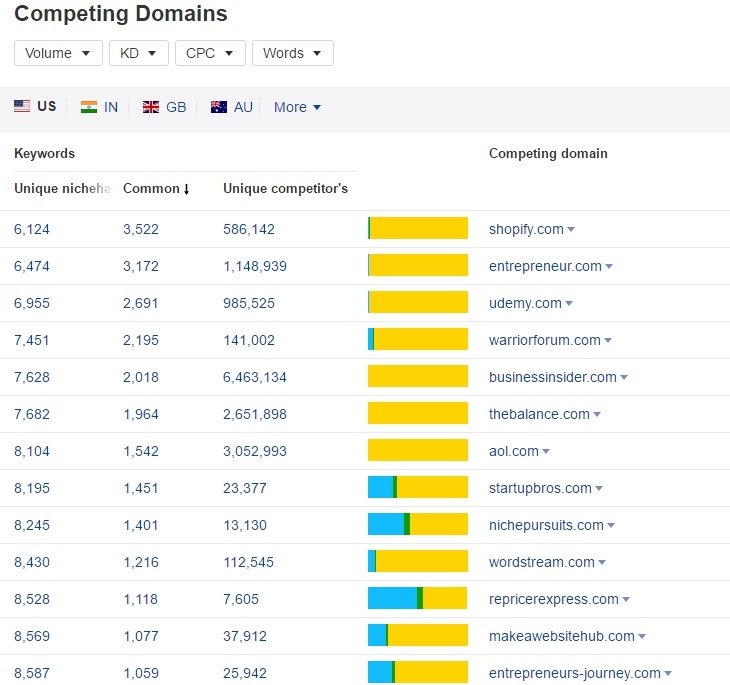Open the Words filter dropdown
The width and height of the screenshot is (730, 685).
(292, 53)
